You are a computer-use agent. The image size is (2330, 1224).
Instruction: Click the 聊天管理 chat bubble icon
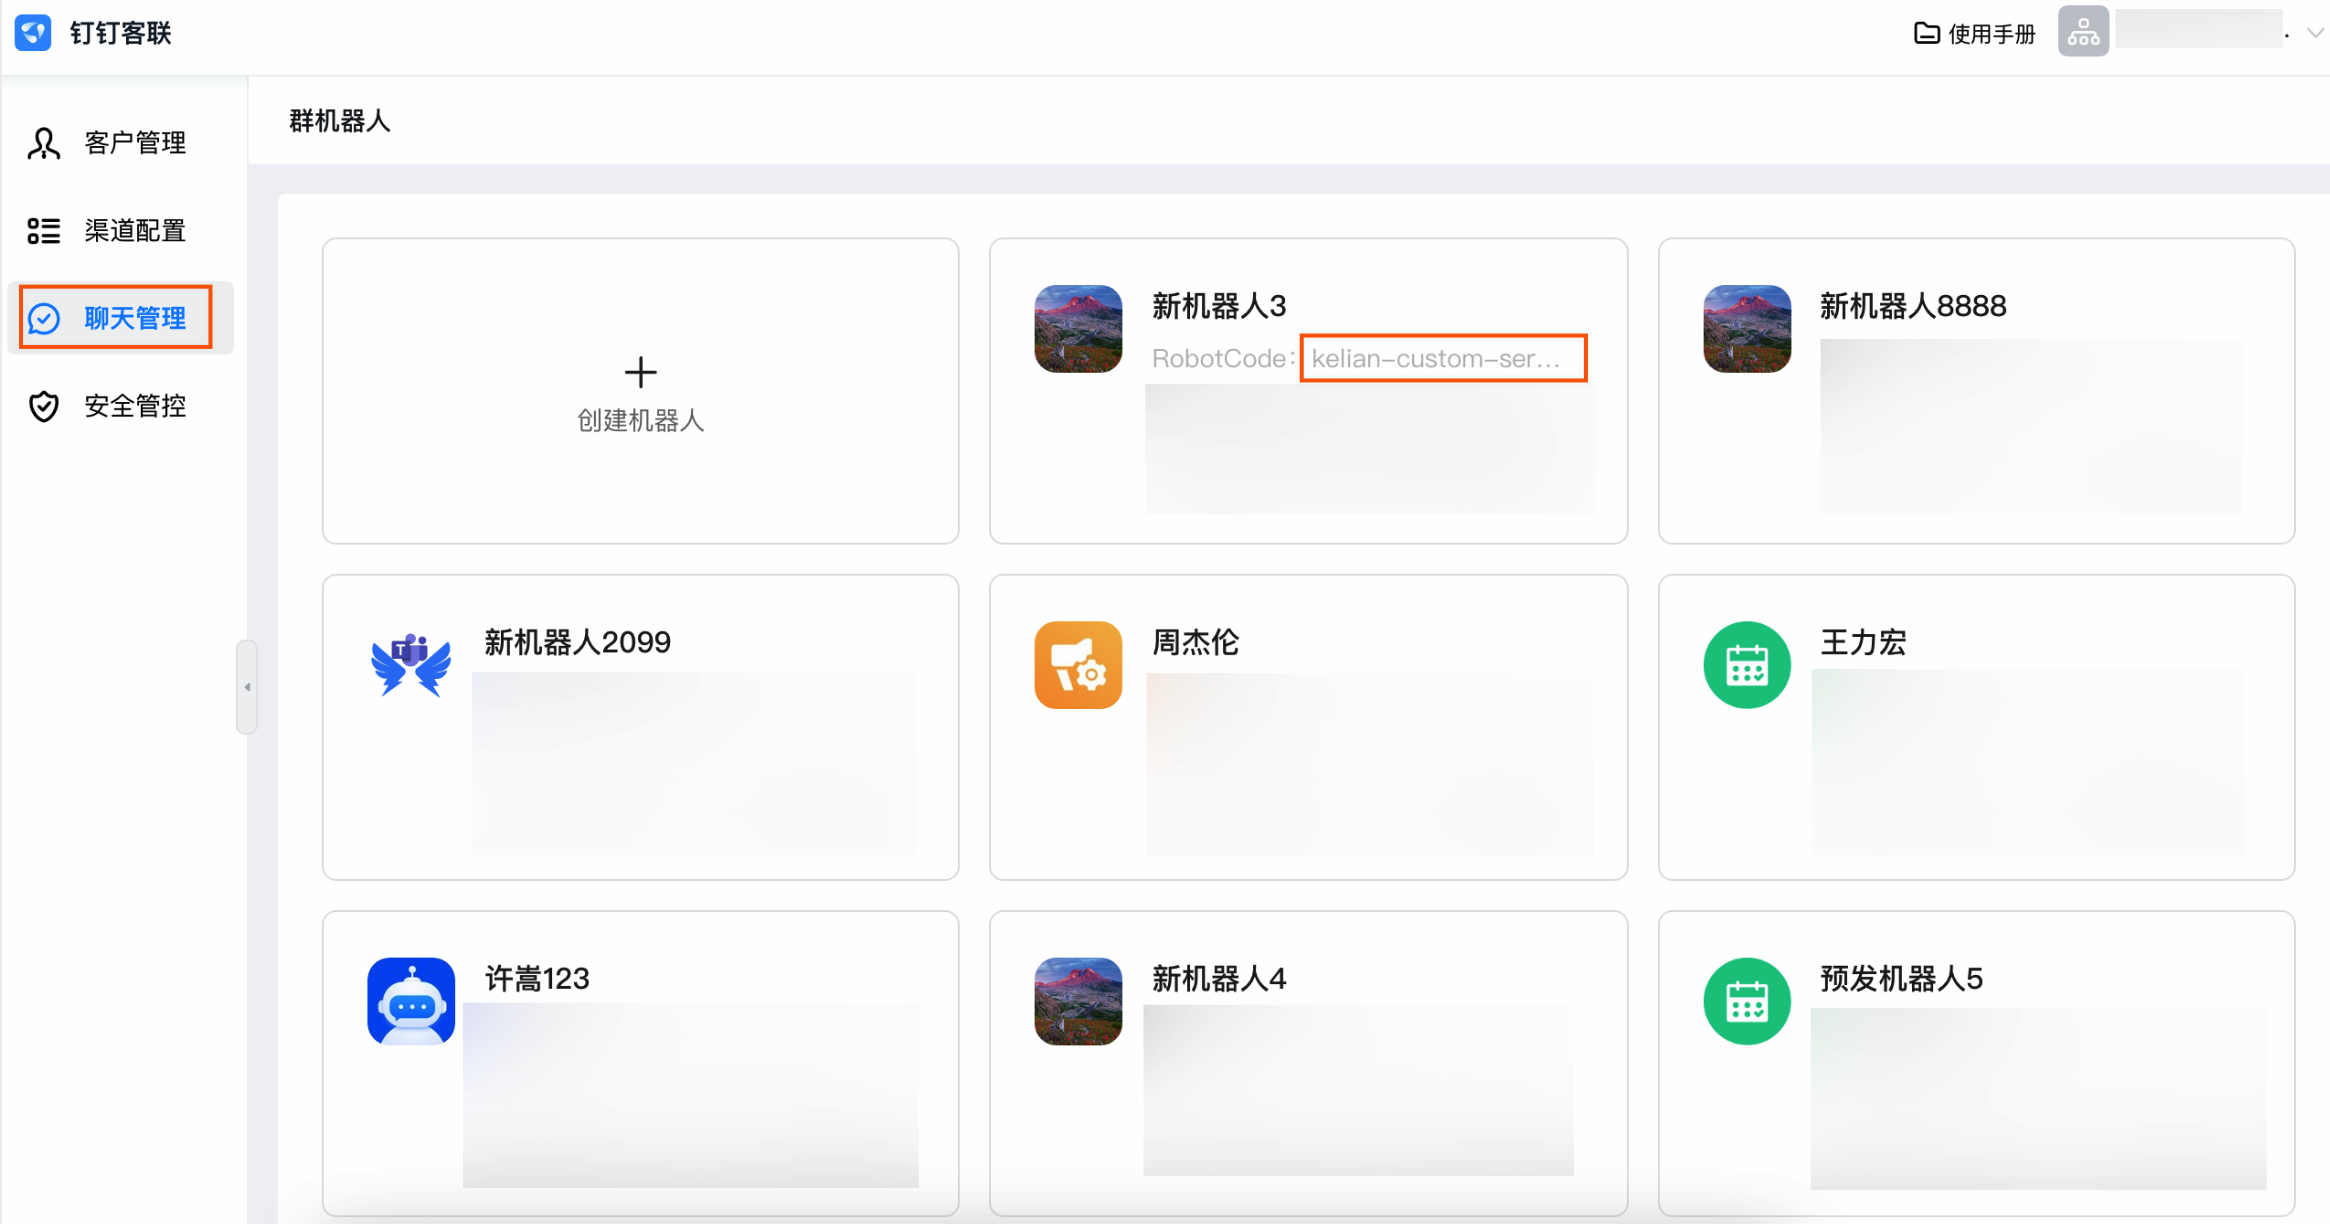click(43, 319)
